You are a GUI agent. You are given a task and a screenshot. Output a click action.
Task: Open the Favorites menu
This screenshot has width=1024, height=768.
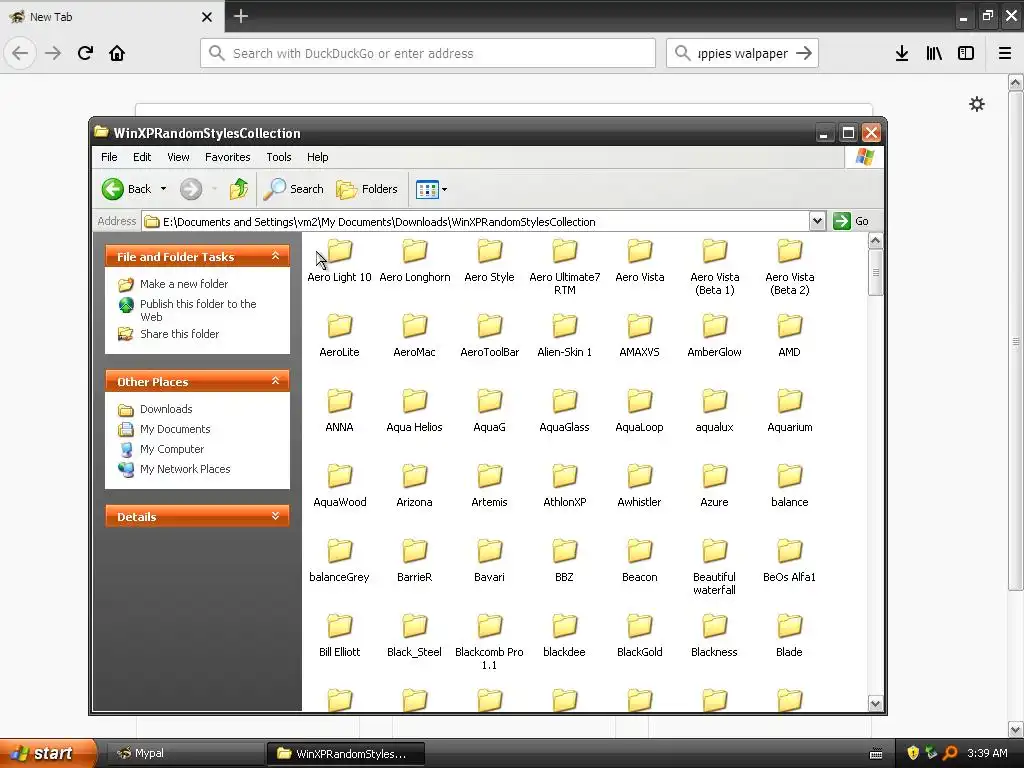pyautogui.click(x=227, y=157)
